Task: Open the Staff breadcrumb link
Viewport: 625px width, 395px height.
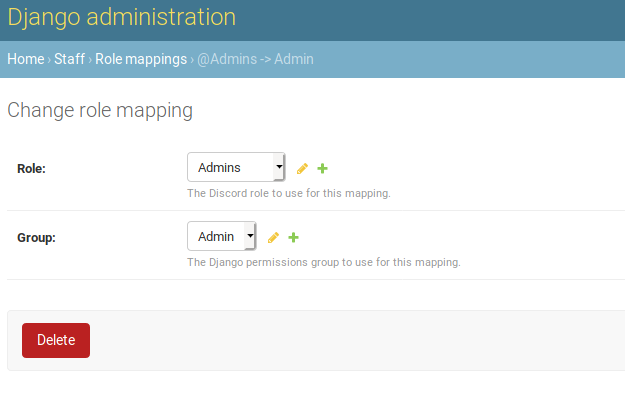Action: click(x=69, y=59)
